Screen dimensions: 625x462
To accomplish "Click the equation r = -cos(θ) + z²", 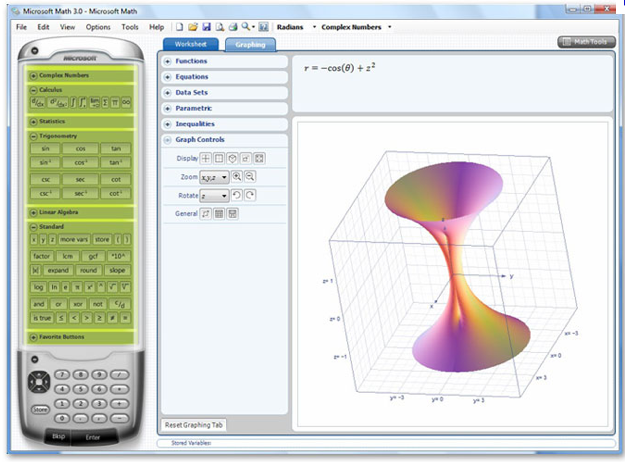I will 340,68.
